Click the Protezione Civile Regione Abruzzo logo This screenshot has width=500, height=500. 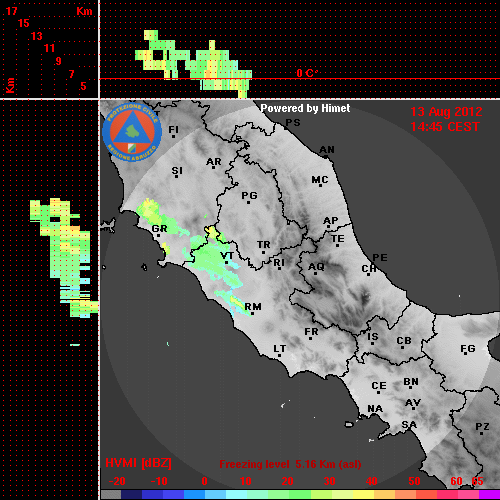tap(132, 132)
